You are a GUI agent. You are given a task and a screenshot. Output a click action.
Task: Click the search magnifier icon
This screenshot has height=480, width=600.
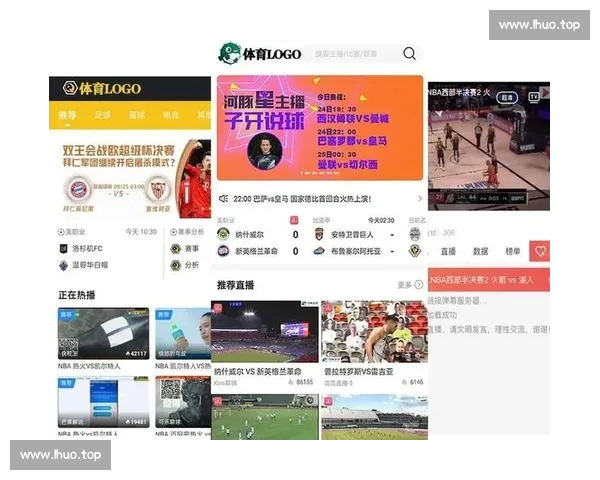(x=409, y=54)
